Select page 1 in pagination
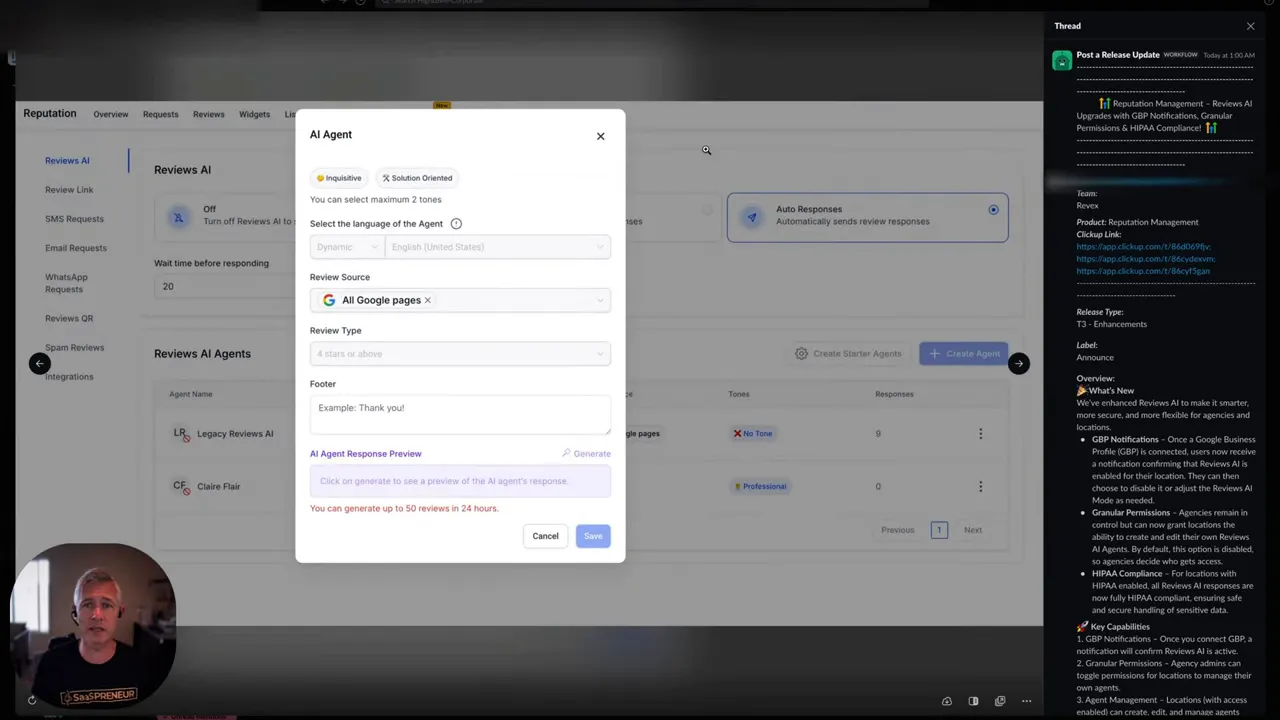 point(938,530)
